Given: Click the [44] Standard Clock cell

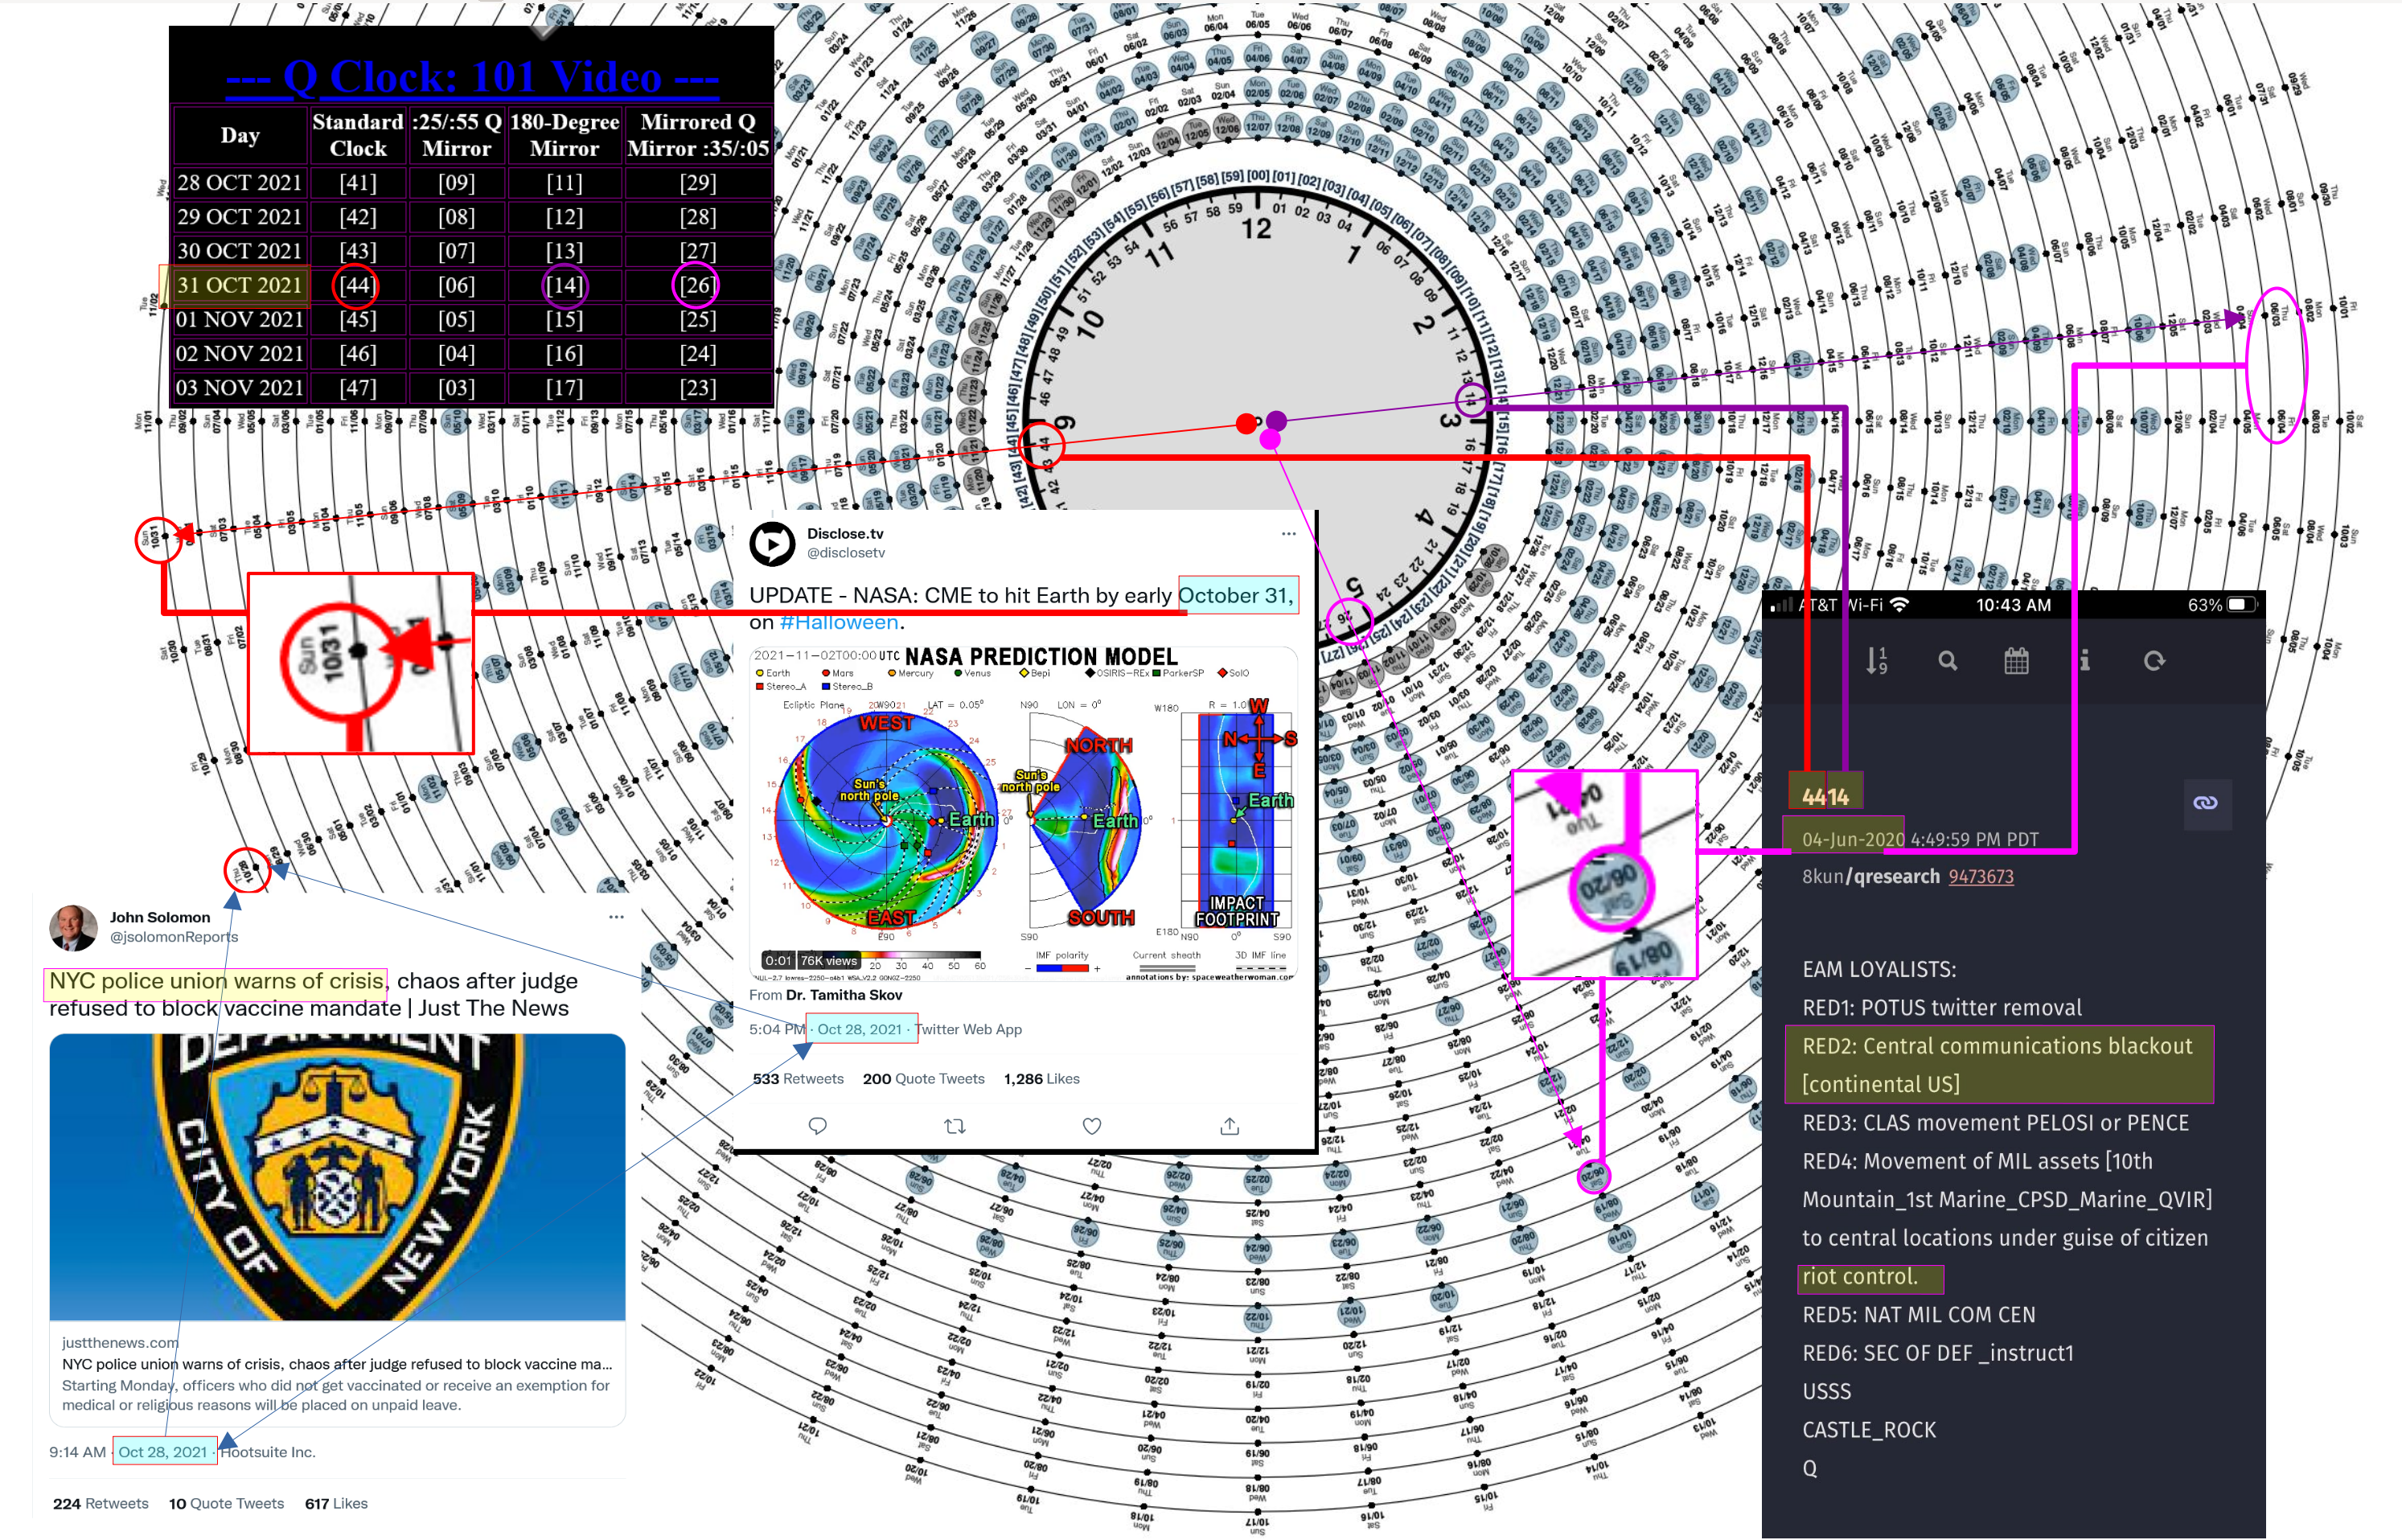Looking at the screenshot, I should point(357,285).
